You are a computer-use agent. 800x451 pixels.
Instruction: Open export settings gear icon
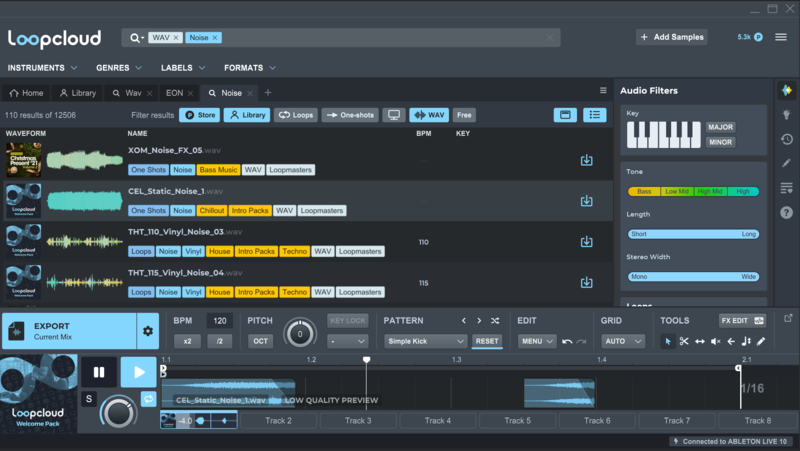pyautogui.click(x=148, y=331)
